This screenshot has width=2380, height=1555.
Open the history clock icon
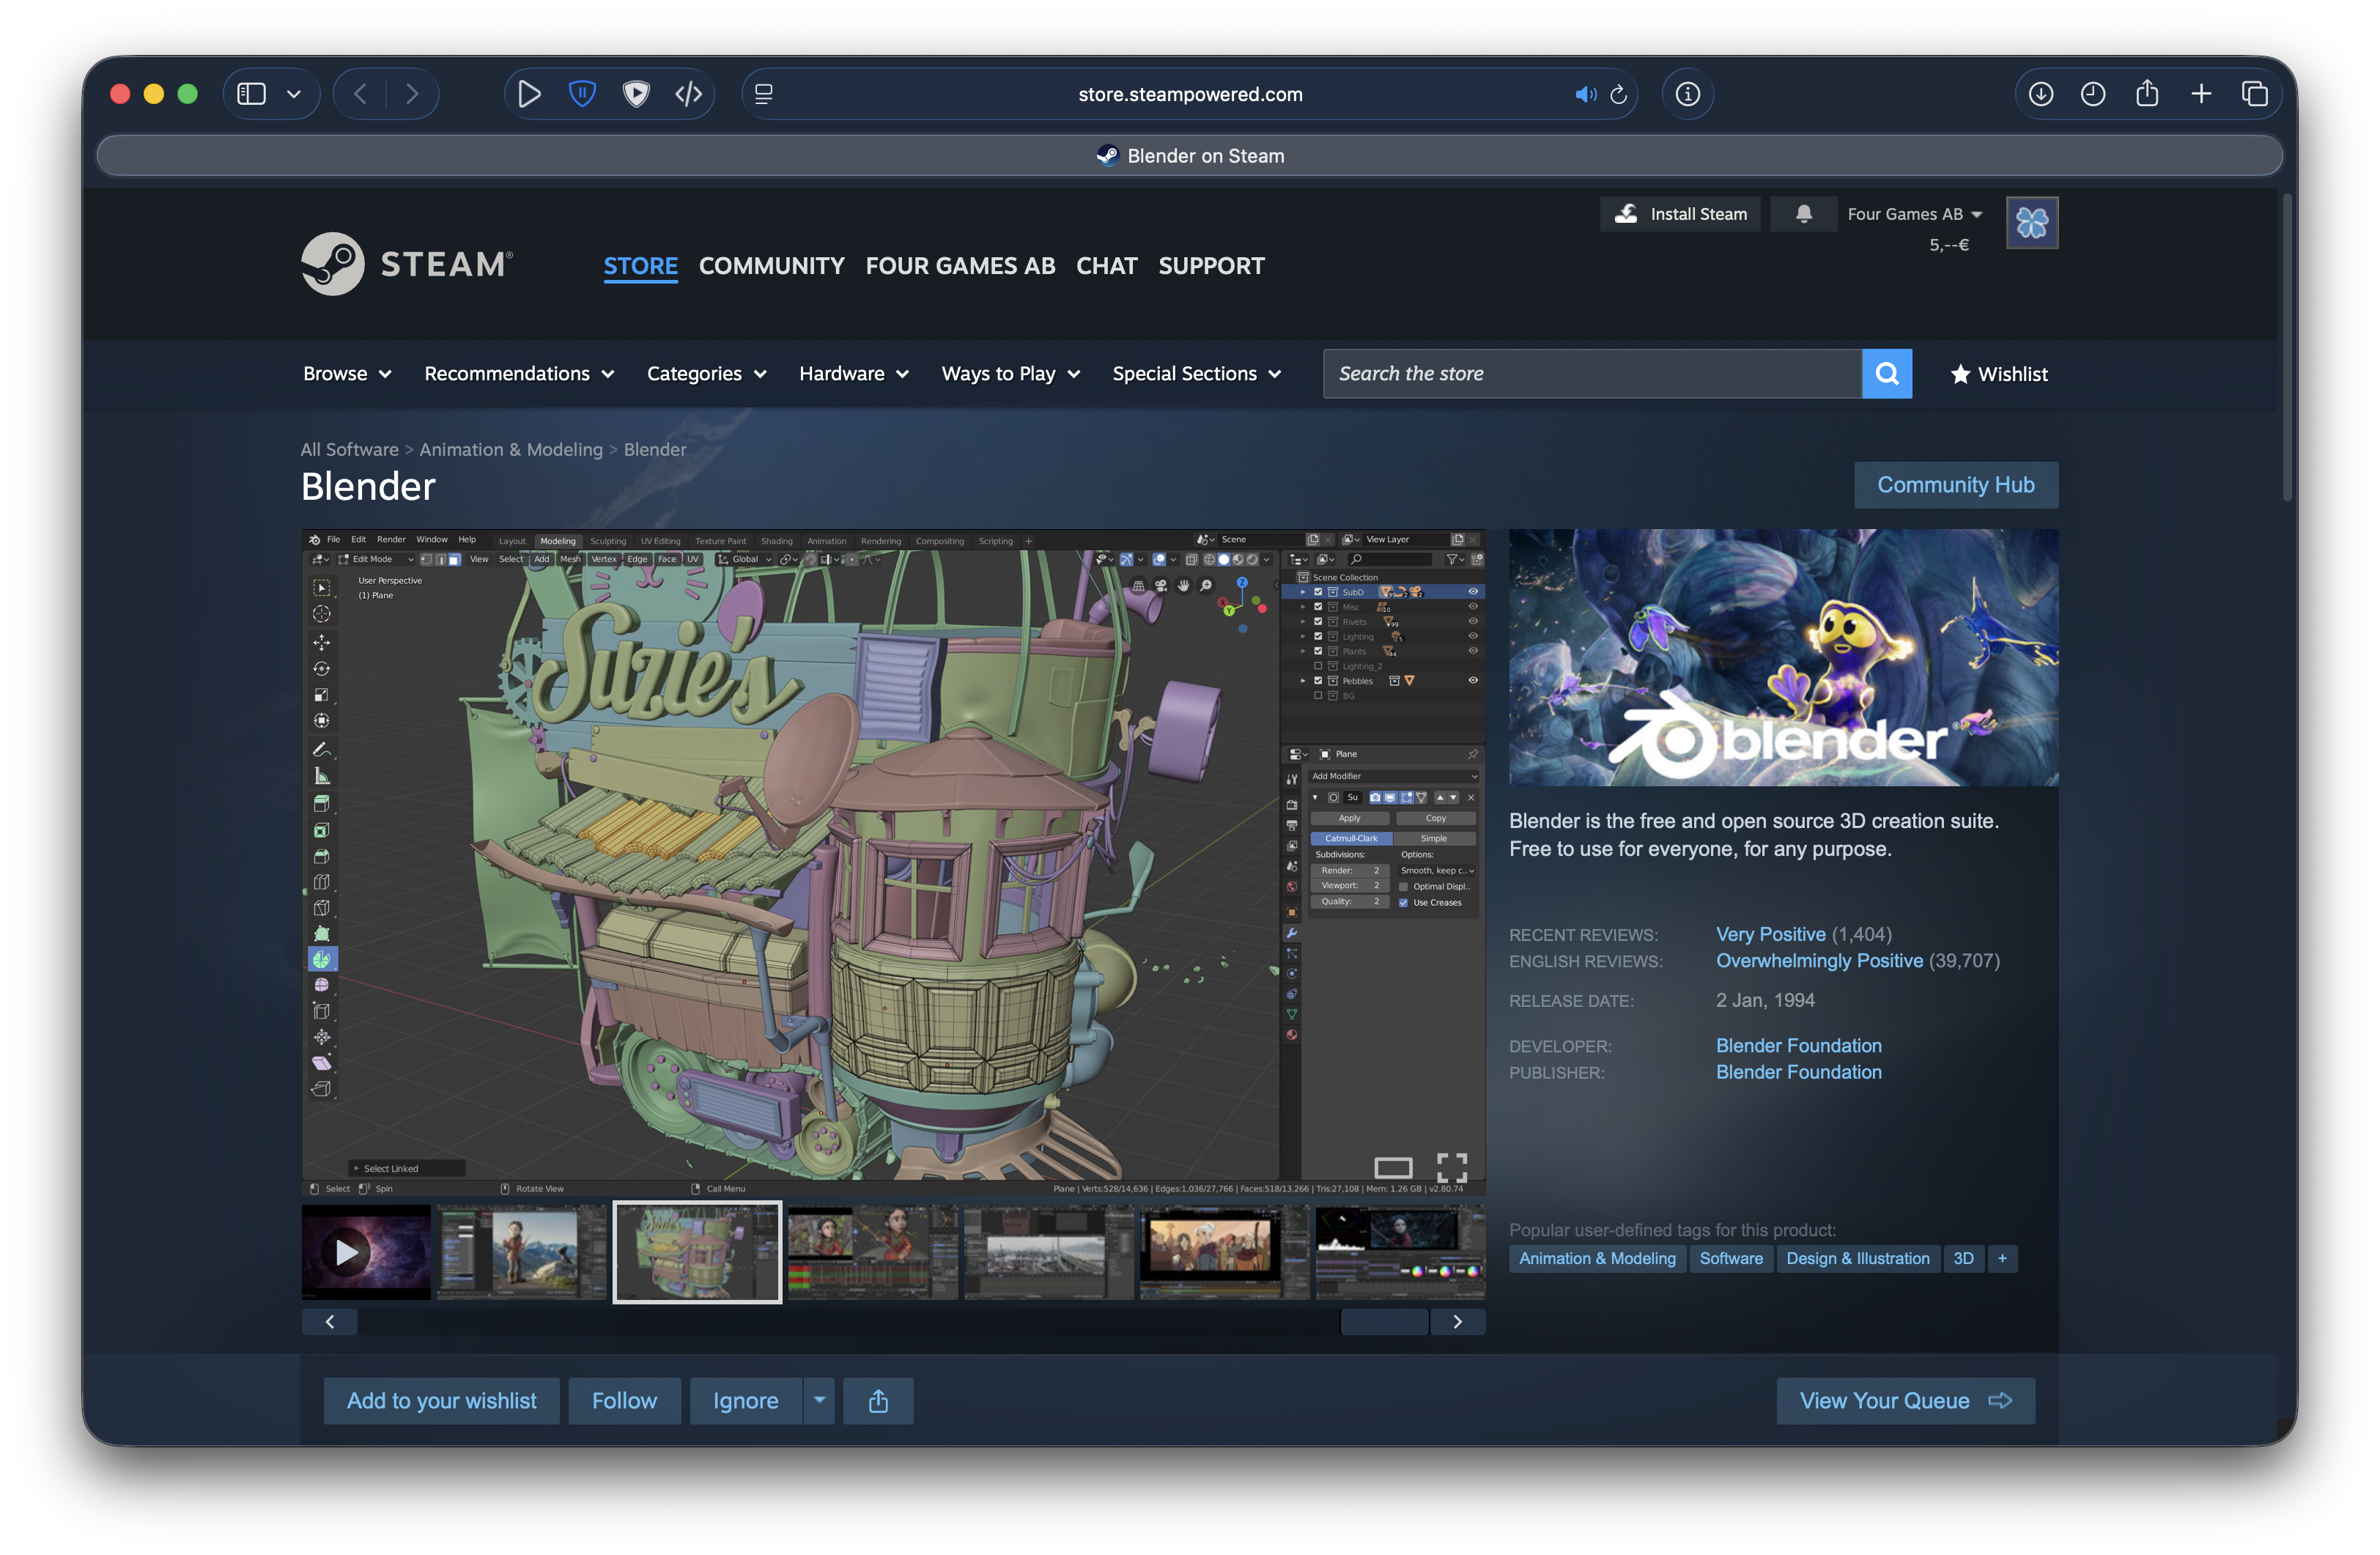pyautogui.click(x=2093, y=94)
